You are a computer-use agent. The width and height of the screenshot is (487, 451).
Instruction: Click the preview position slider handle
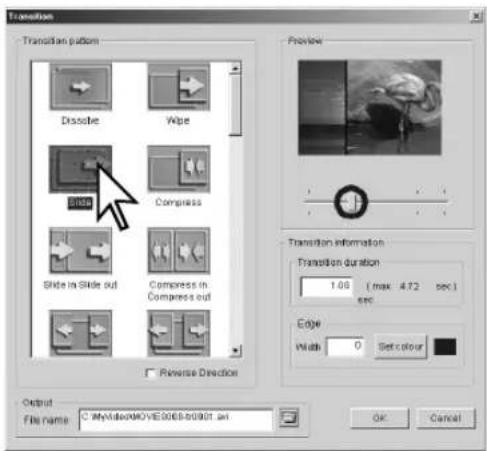click(351, 201)
